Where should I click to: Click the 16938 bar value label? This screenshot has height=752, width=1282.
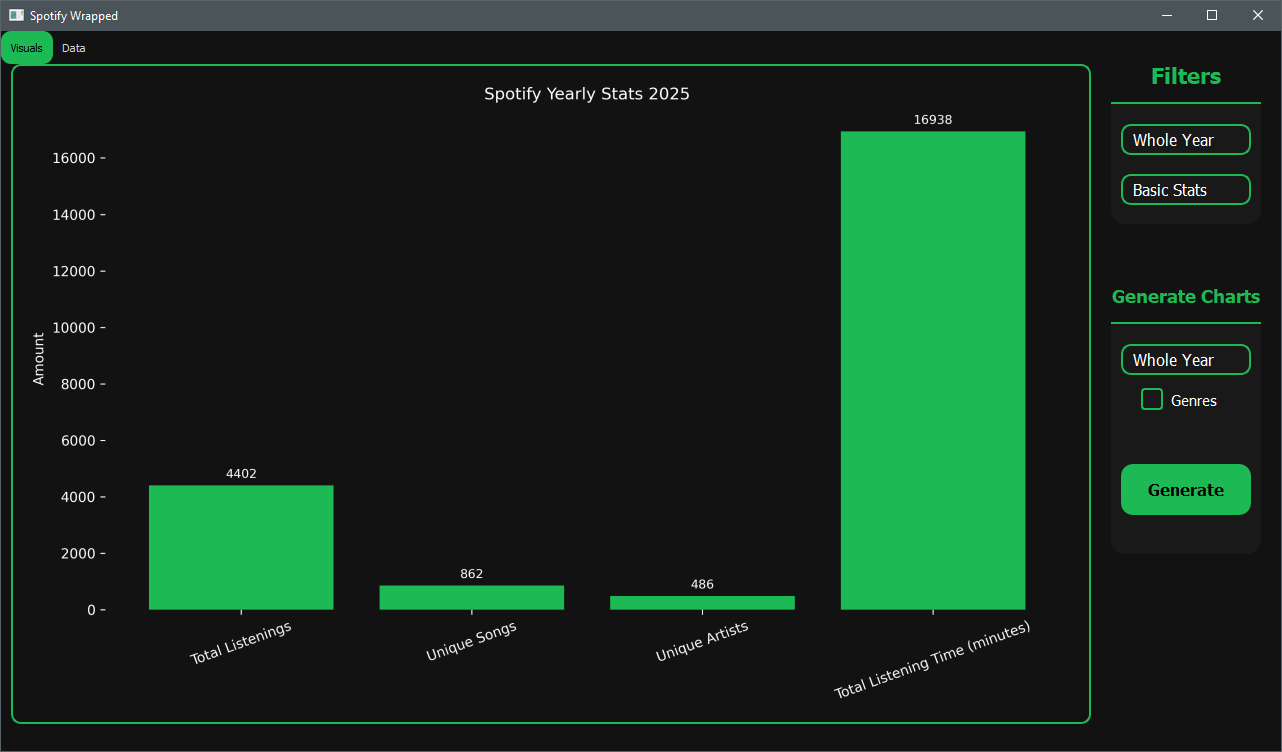tap(933, 120)
